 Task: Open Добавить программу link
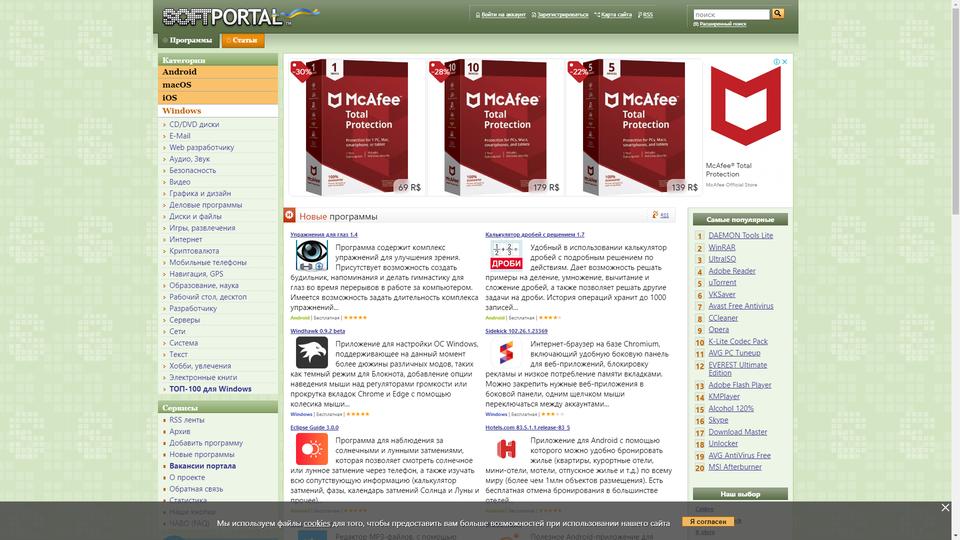click(x=206, y=443)
